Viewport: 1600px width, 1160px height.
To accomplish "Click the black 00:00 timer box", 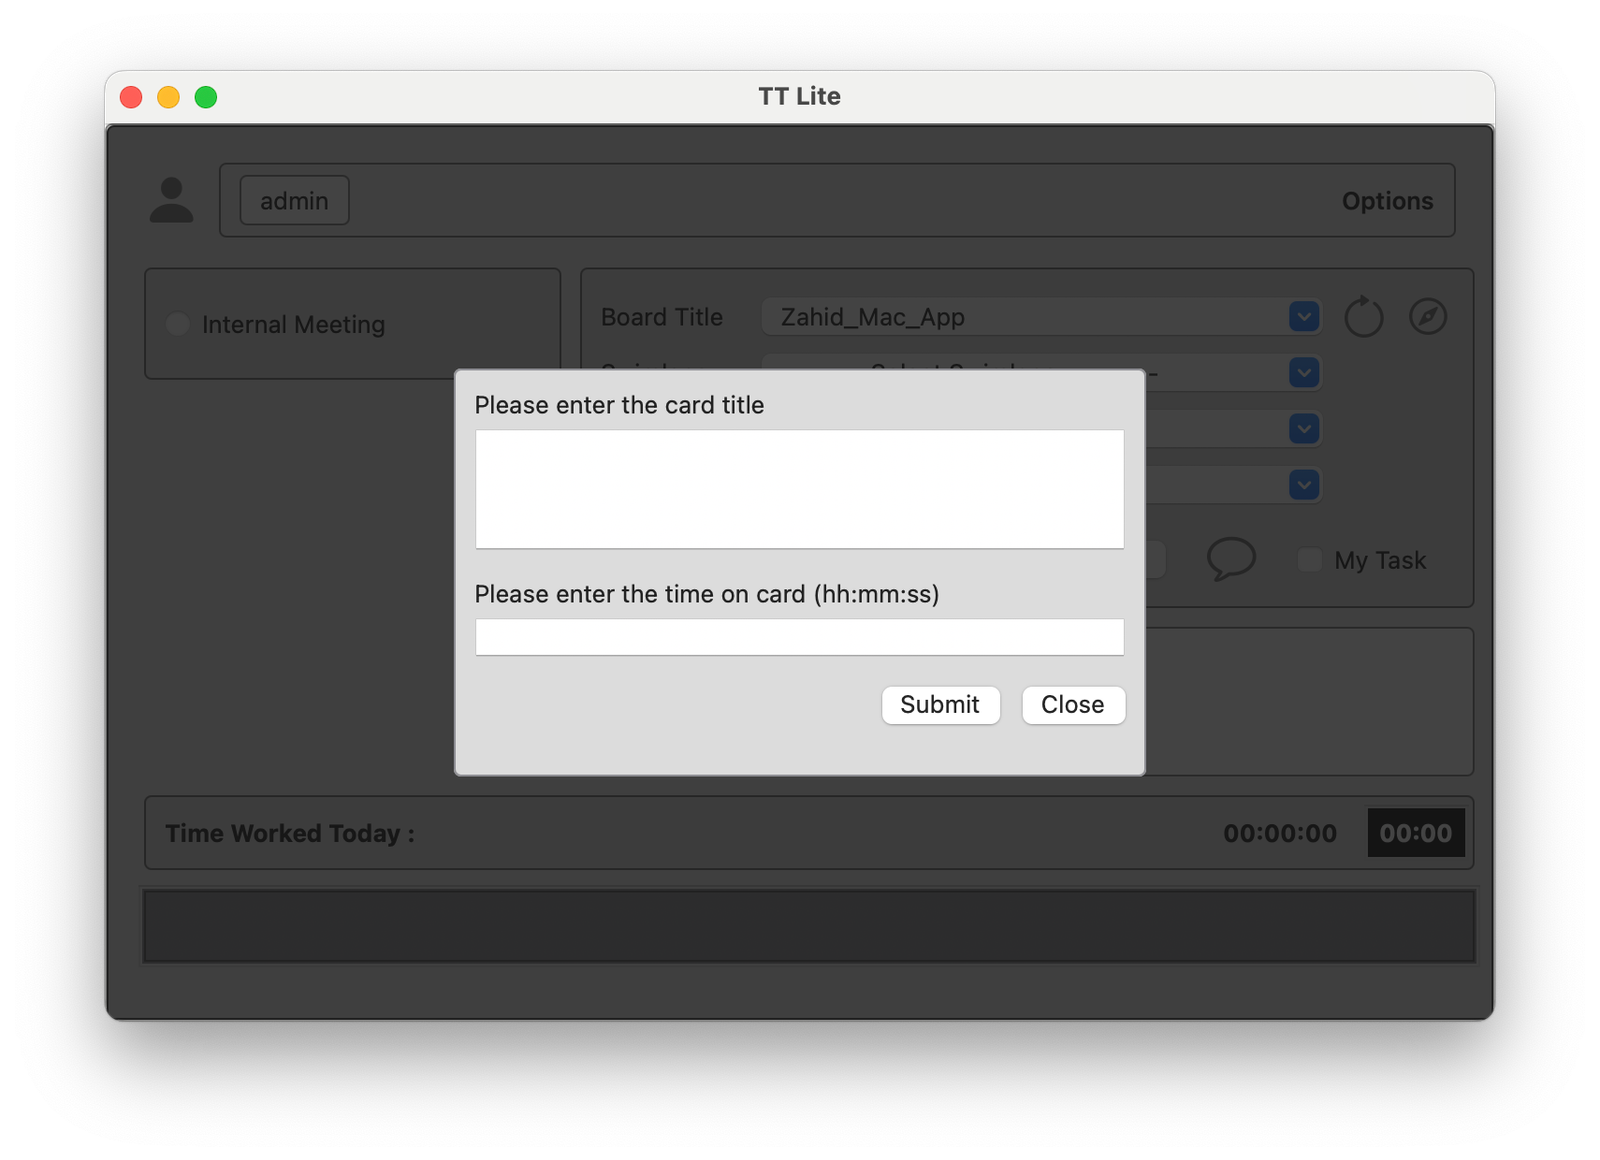I will pos(1415,833).
